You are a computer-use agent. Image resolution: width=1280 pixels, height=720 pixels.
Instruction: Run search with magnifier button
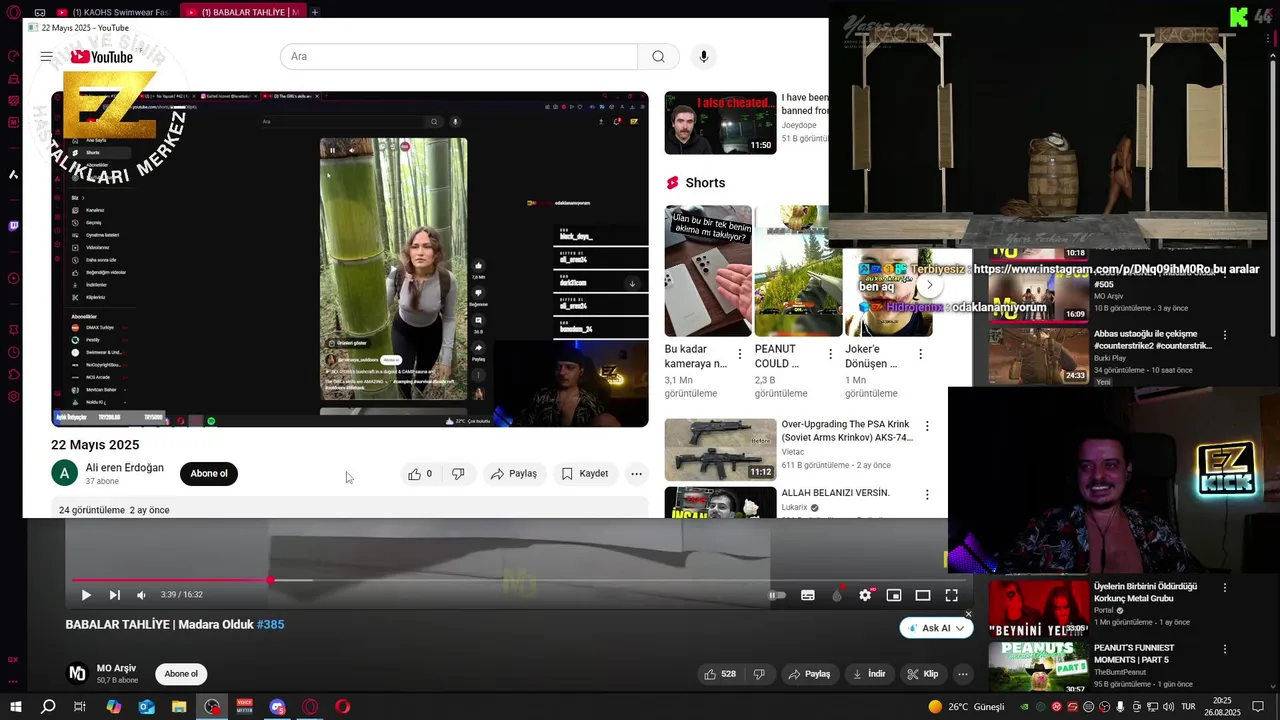(x=658, y=57)
